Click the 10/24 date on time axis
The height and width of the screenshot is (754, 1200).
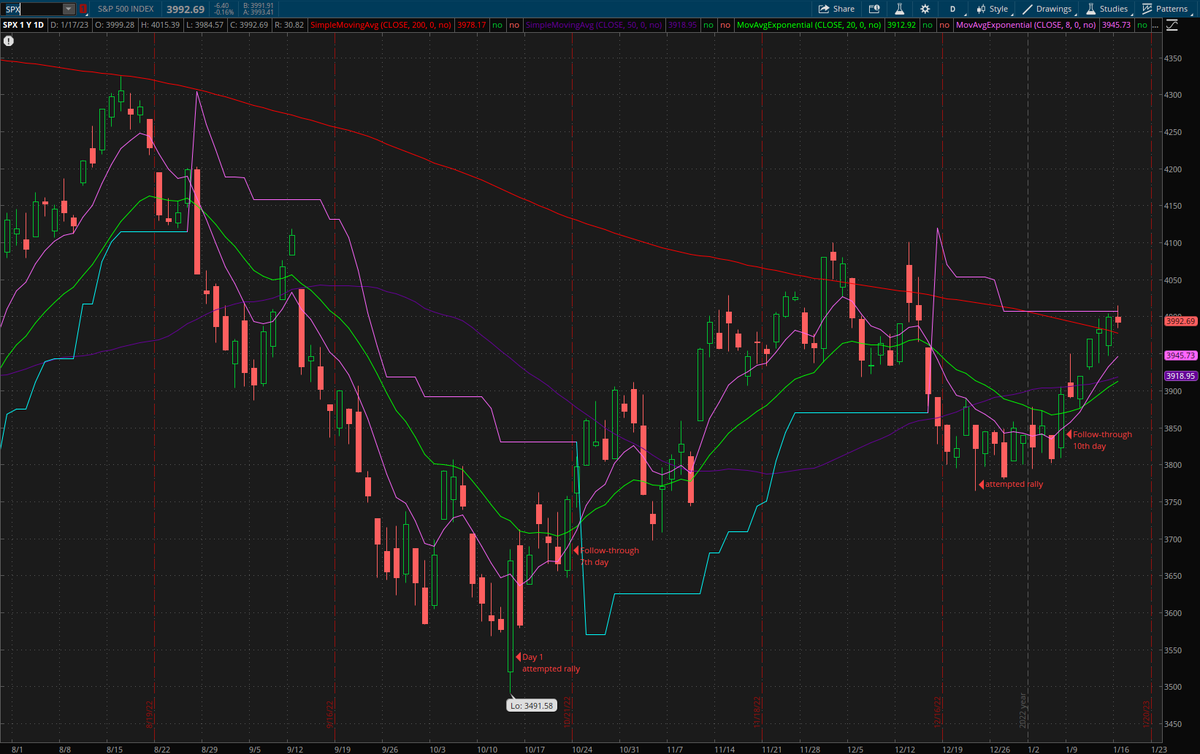pyautogui.click(x=580, y=747)
